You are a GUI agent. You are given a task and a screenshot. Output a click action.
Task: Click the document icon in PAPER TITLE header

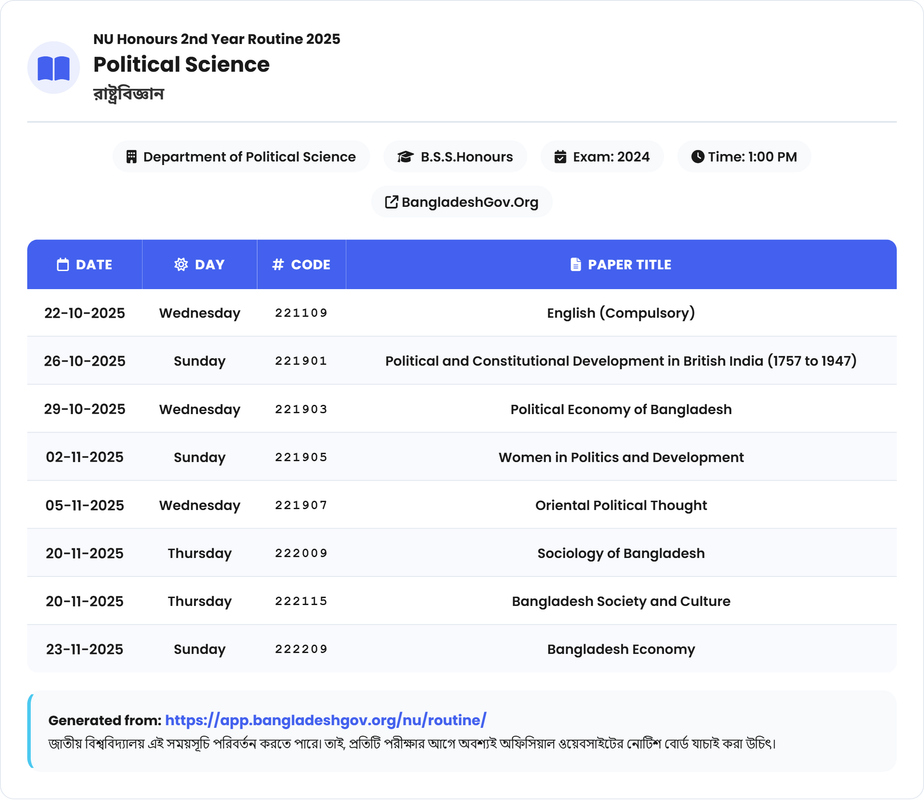coord(575,265)
